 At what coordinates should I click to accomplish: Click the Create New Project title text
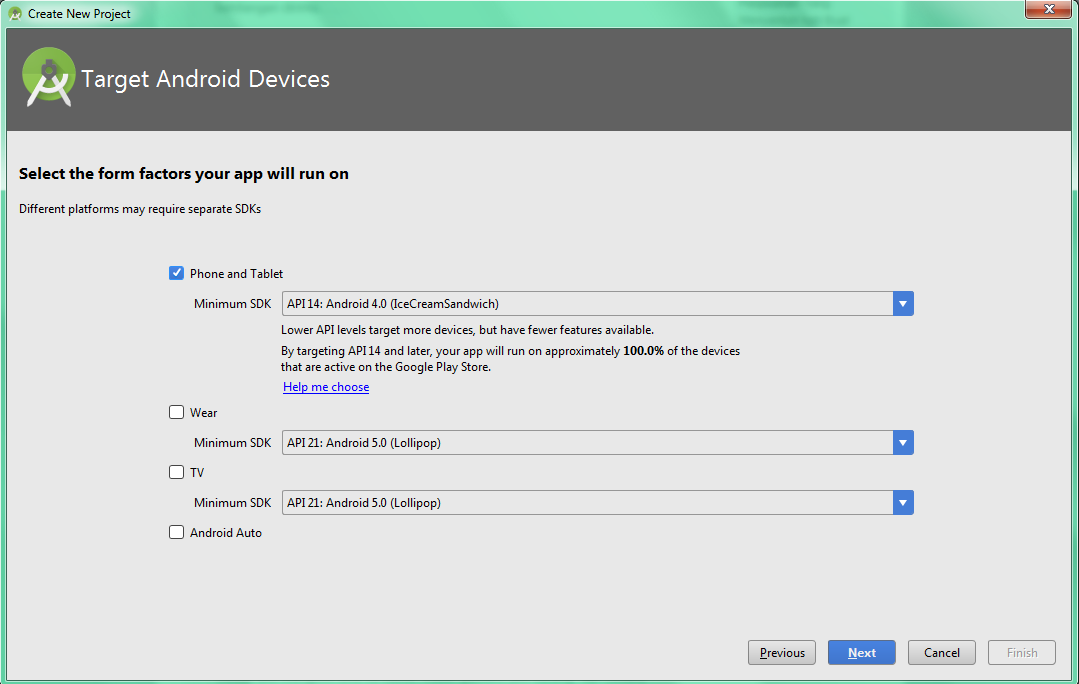pos(79,14)
